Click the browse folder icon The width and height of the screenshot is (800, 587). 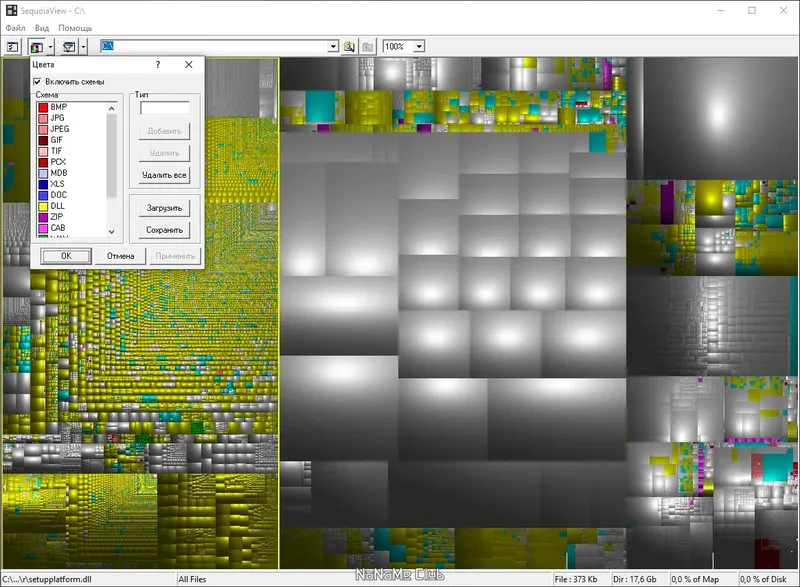(x=349, y=47)
